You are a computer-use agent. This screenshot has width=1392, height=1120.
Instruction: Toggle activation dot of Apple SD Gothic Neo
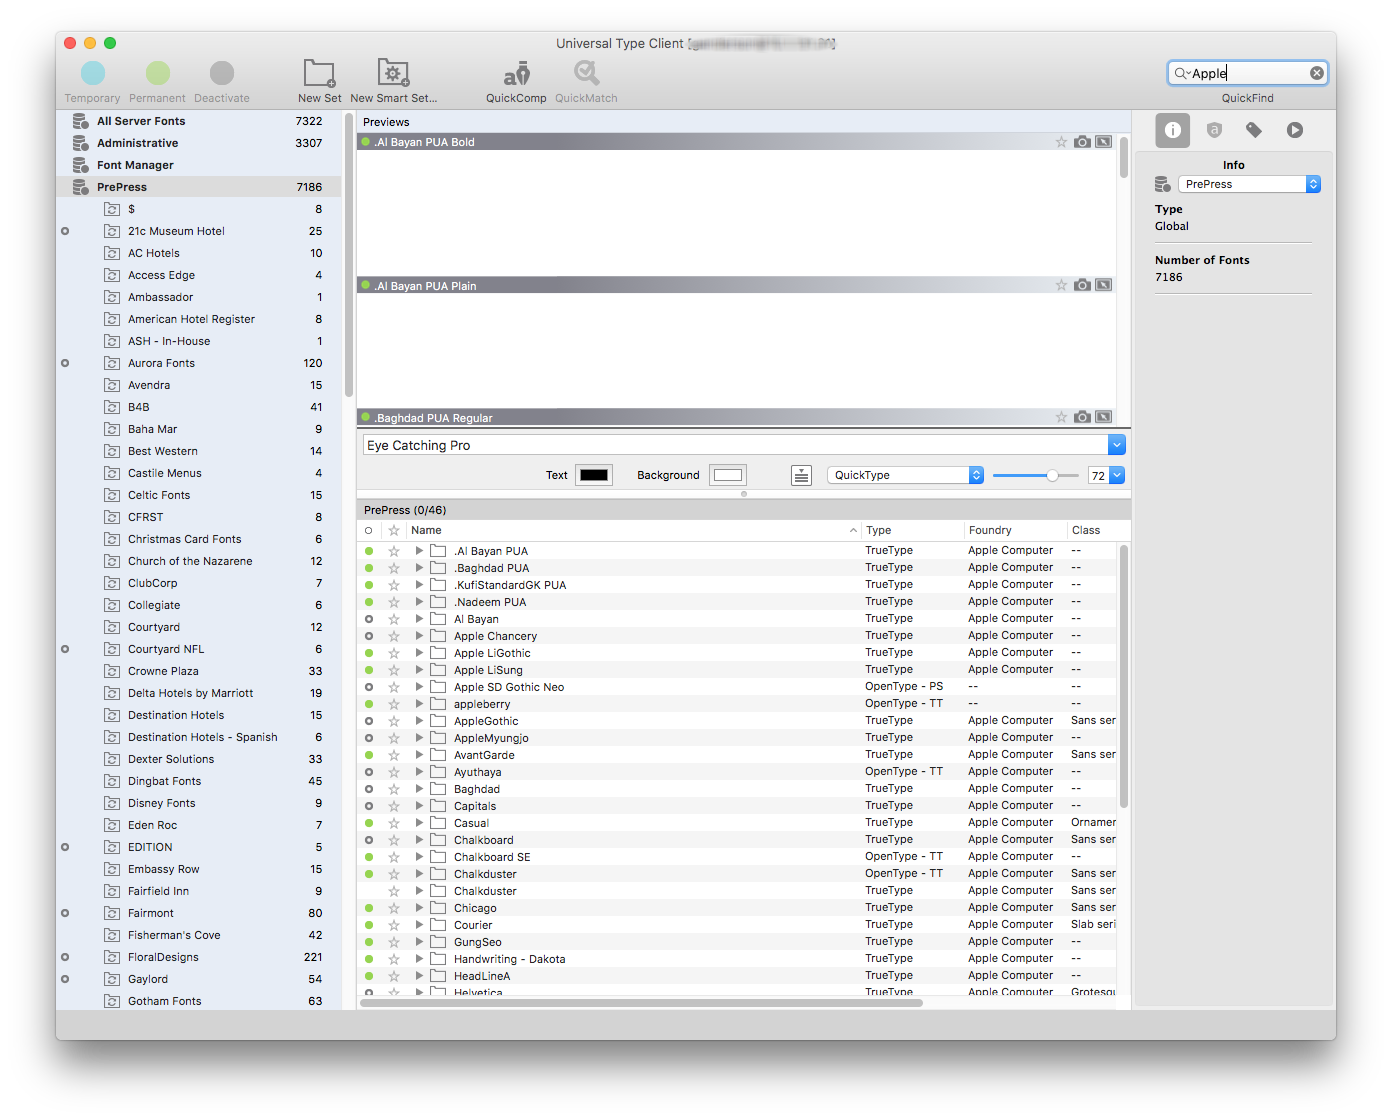(369, 687)
